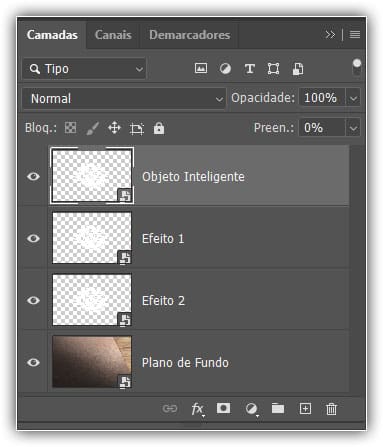Select layer named Plano de Fundo

click(185, 363)
